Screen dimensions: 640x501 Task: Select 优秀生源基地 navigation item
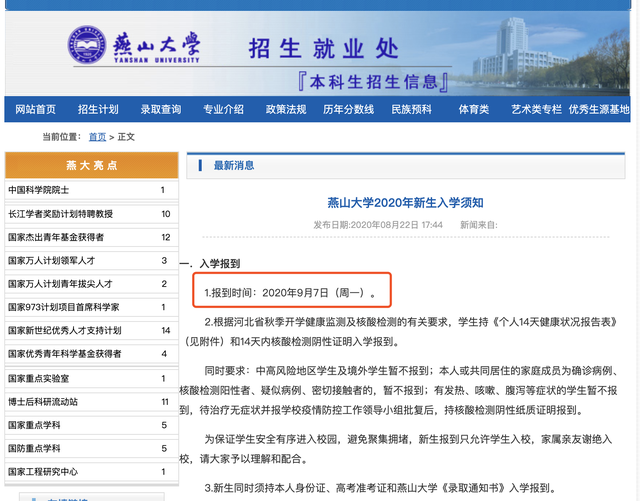tap(599, 109)
